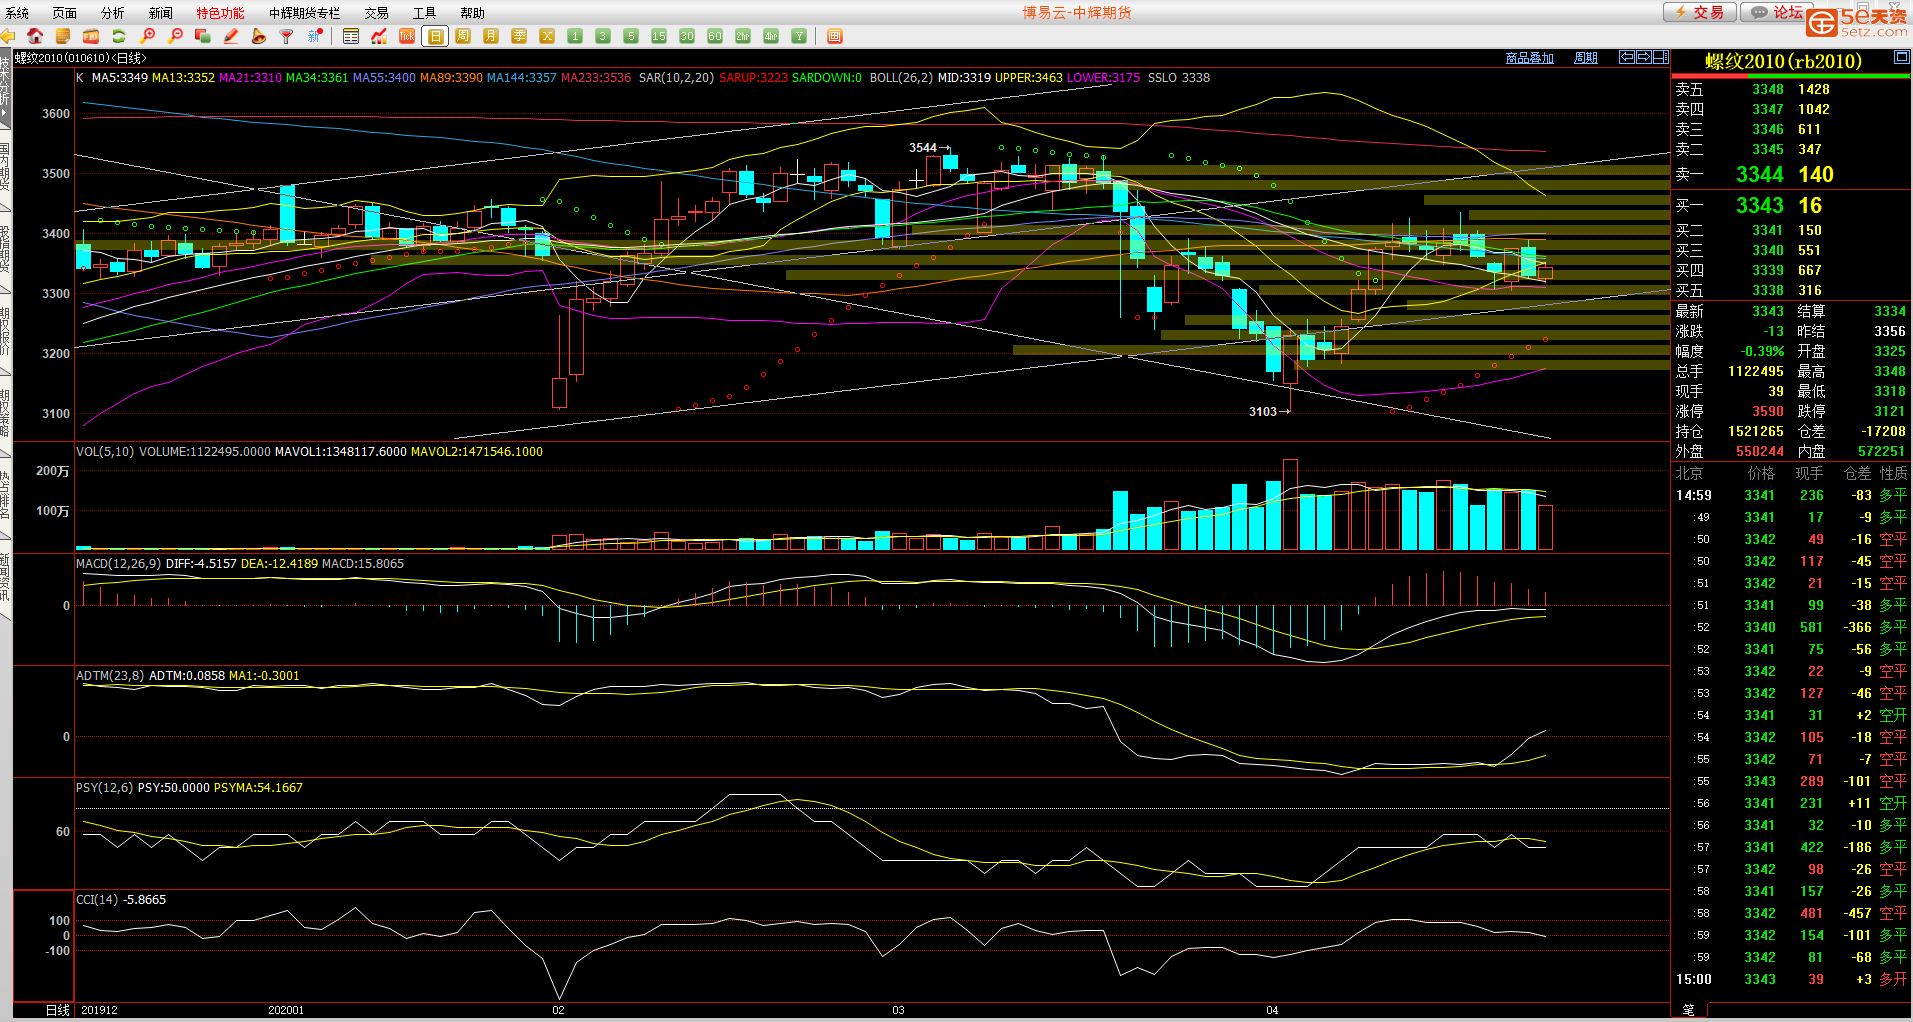Image resolution: width=1913 pixels, height=1022 pixels.
Task: Select the monthly '月' period icon
Action: pos(491,36)
